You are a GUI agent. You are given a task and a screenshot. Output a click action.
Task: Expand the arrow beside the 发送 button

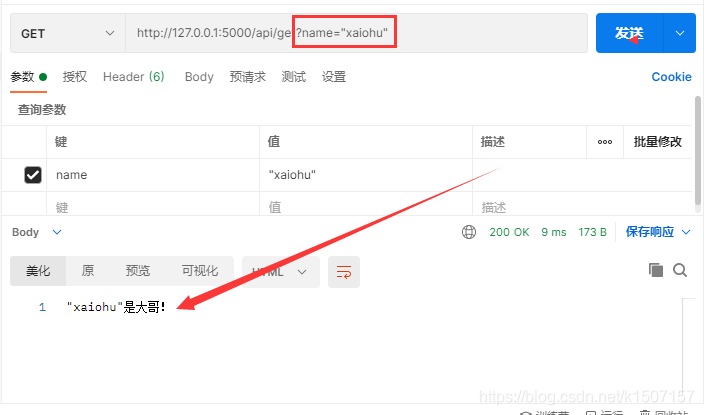pyautogui.click(x=680, y=33)
